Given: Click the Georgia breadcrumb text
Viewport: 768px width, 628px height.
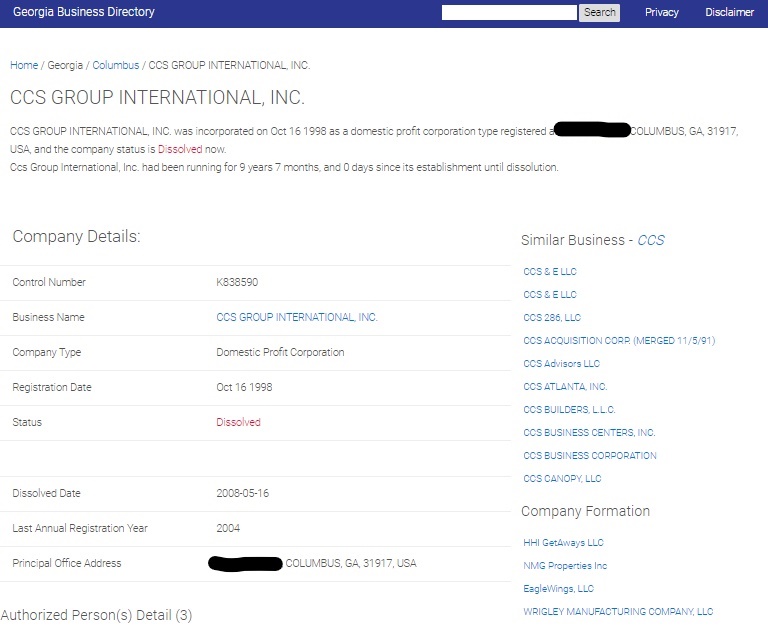Looking at the screenshot, I should pyautogui.click(x=65, y=65).
